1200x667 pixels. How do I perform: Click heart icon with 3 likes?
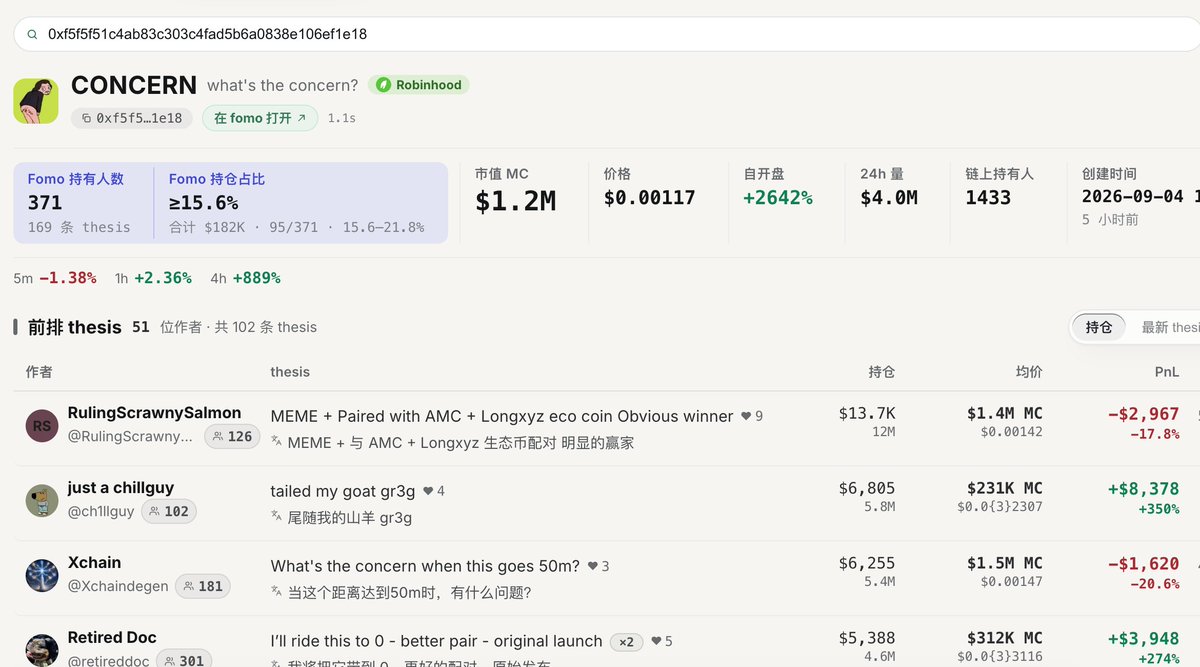pyautogui.click(x=592, y=566)
